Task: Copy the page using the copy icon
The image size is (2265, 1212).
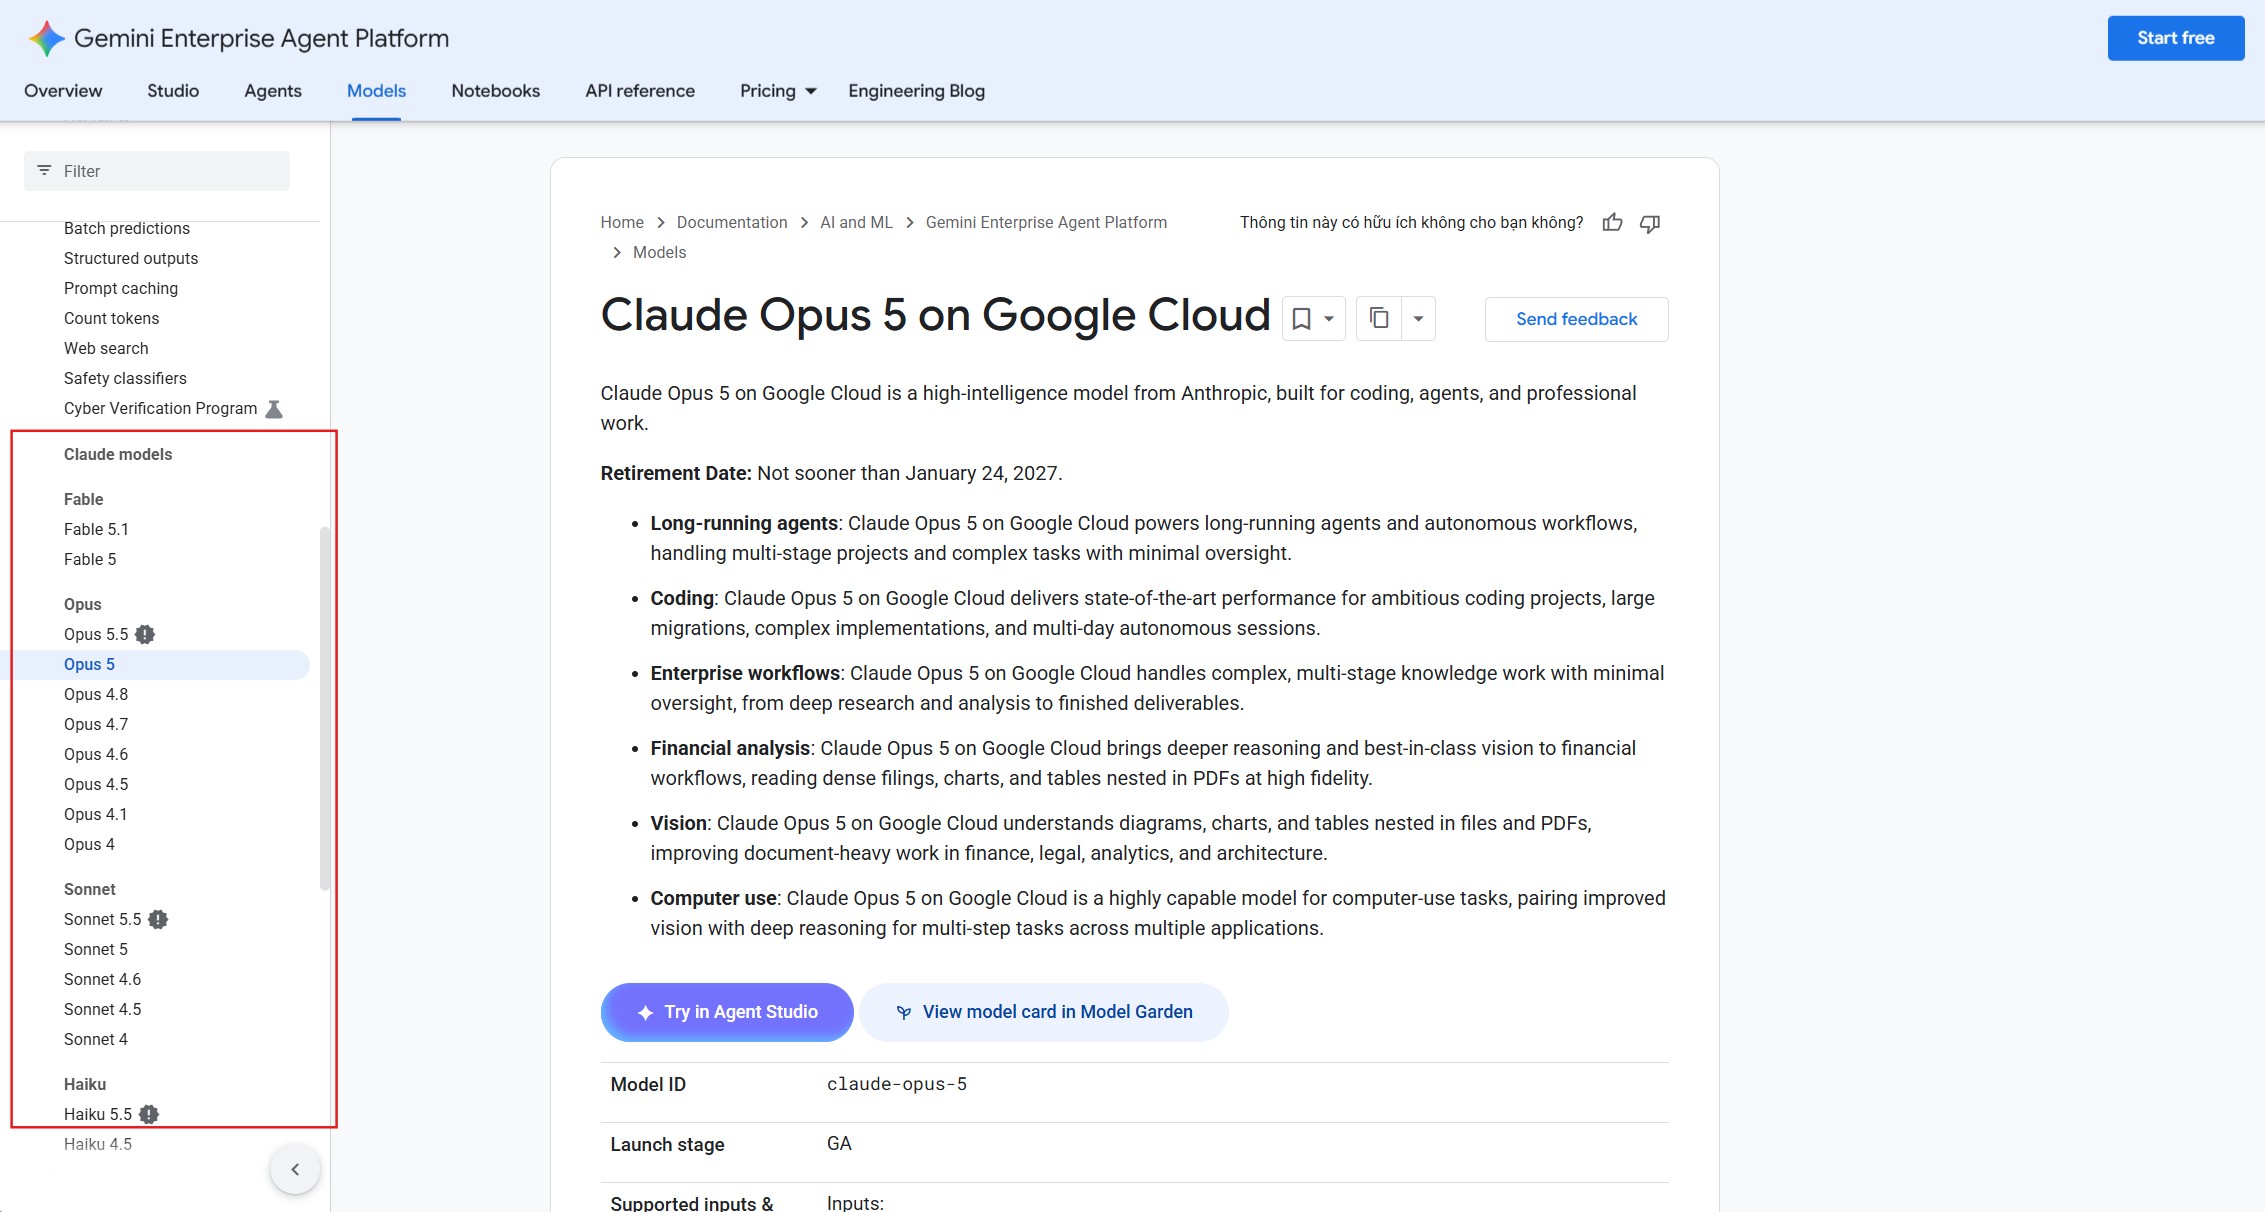Action: 1379,319
